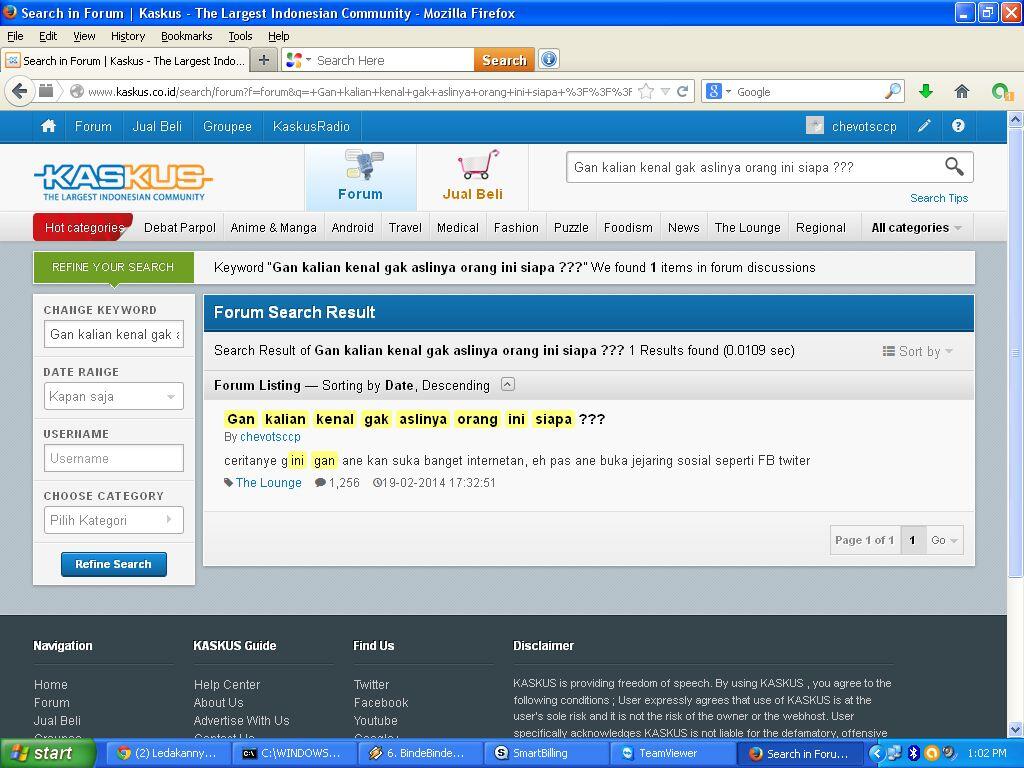Click the Jual Beli shopping cart icon
This screenshot has width=1024, height=768.
tap(478, 165)
